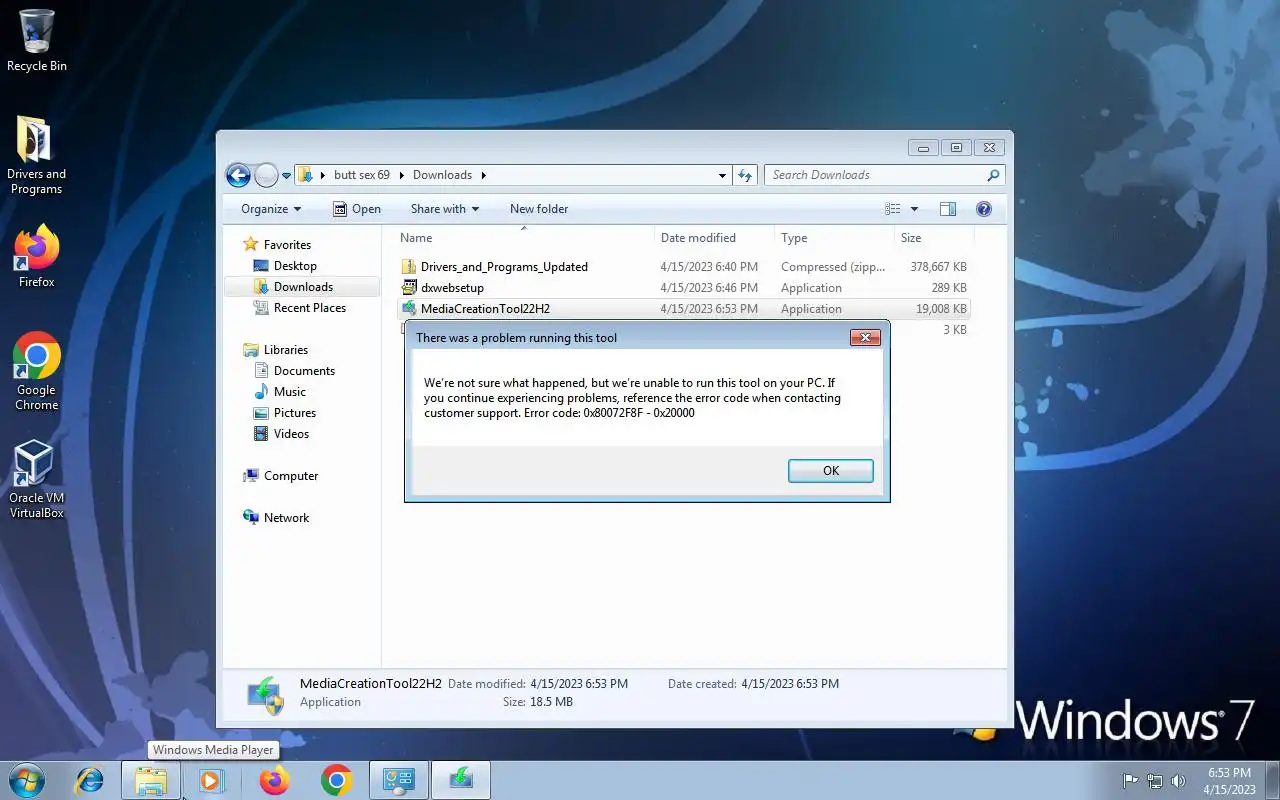Screen dimensions: 1280x800
Task: Click the Action Center flag tray icon
Action: [1131, 780]
